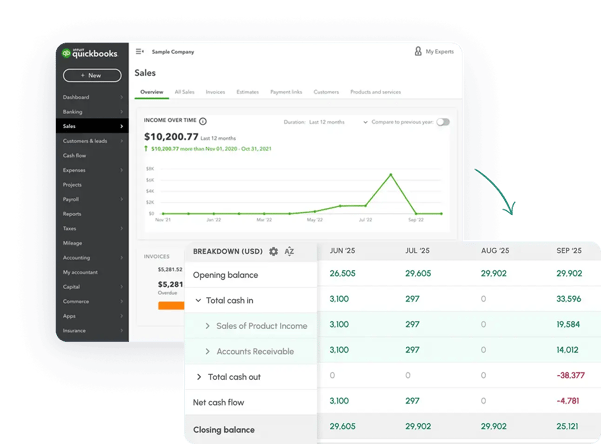Expand the Dashboard sidebar chevron
Viewport: 601px width, 444px height.
click(122, 97)
